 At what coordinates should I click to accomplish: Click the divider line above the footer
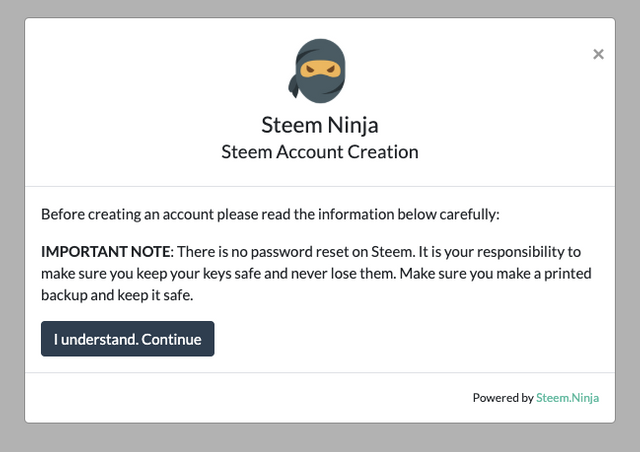[320, 372]
